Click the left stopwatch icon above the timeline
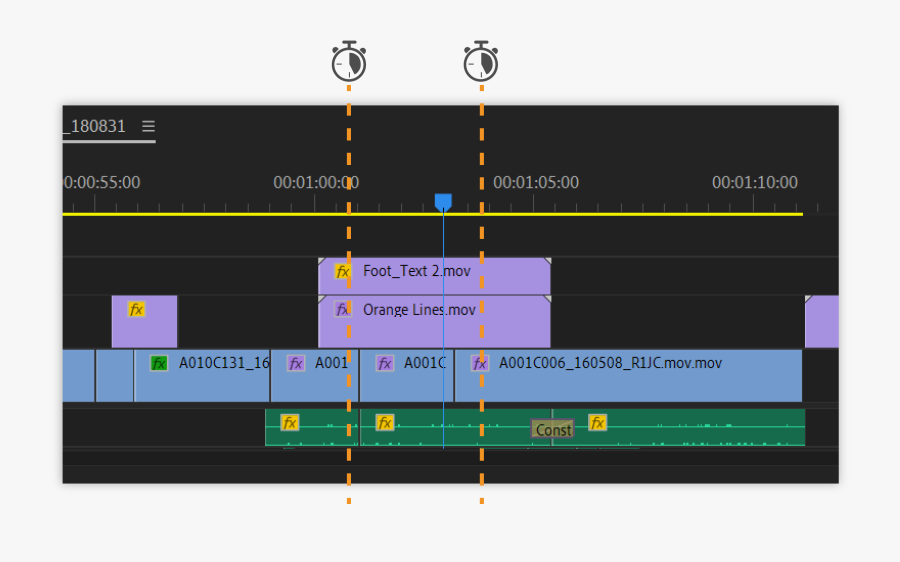This screenshot has height=562, width=900. pyautogui.click(x=349, y=62)
